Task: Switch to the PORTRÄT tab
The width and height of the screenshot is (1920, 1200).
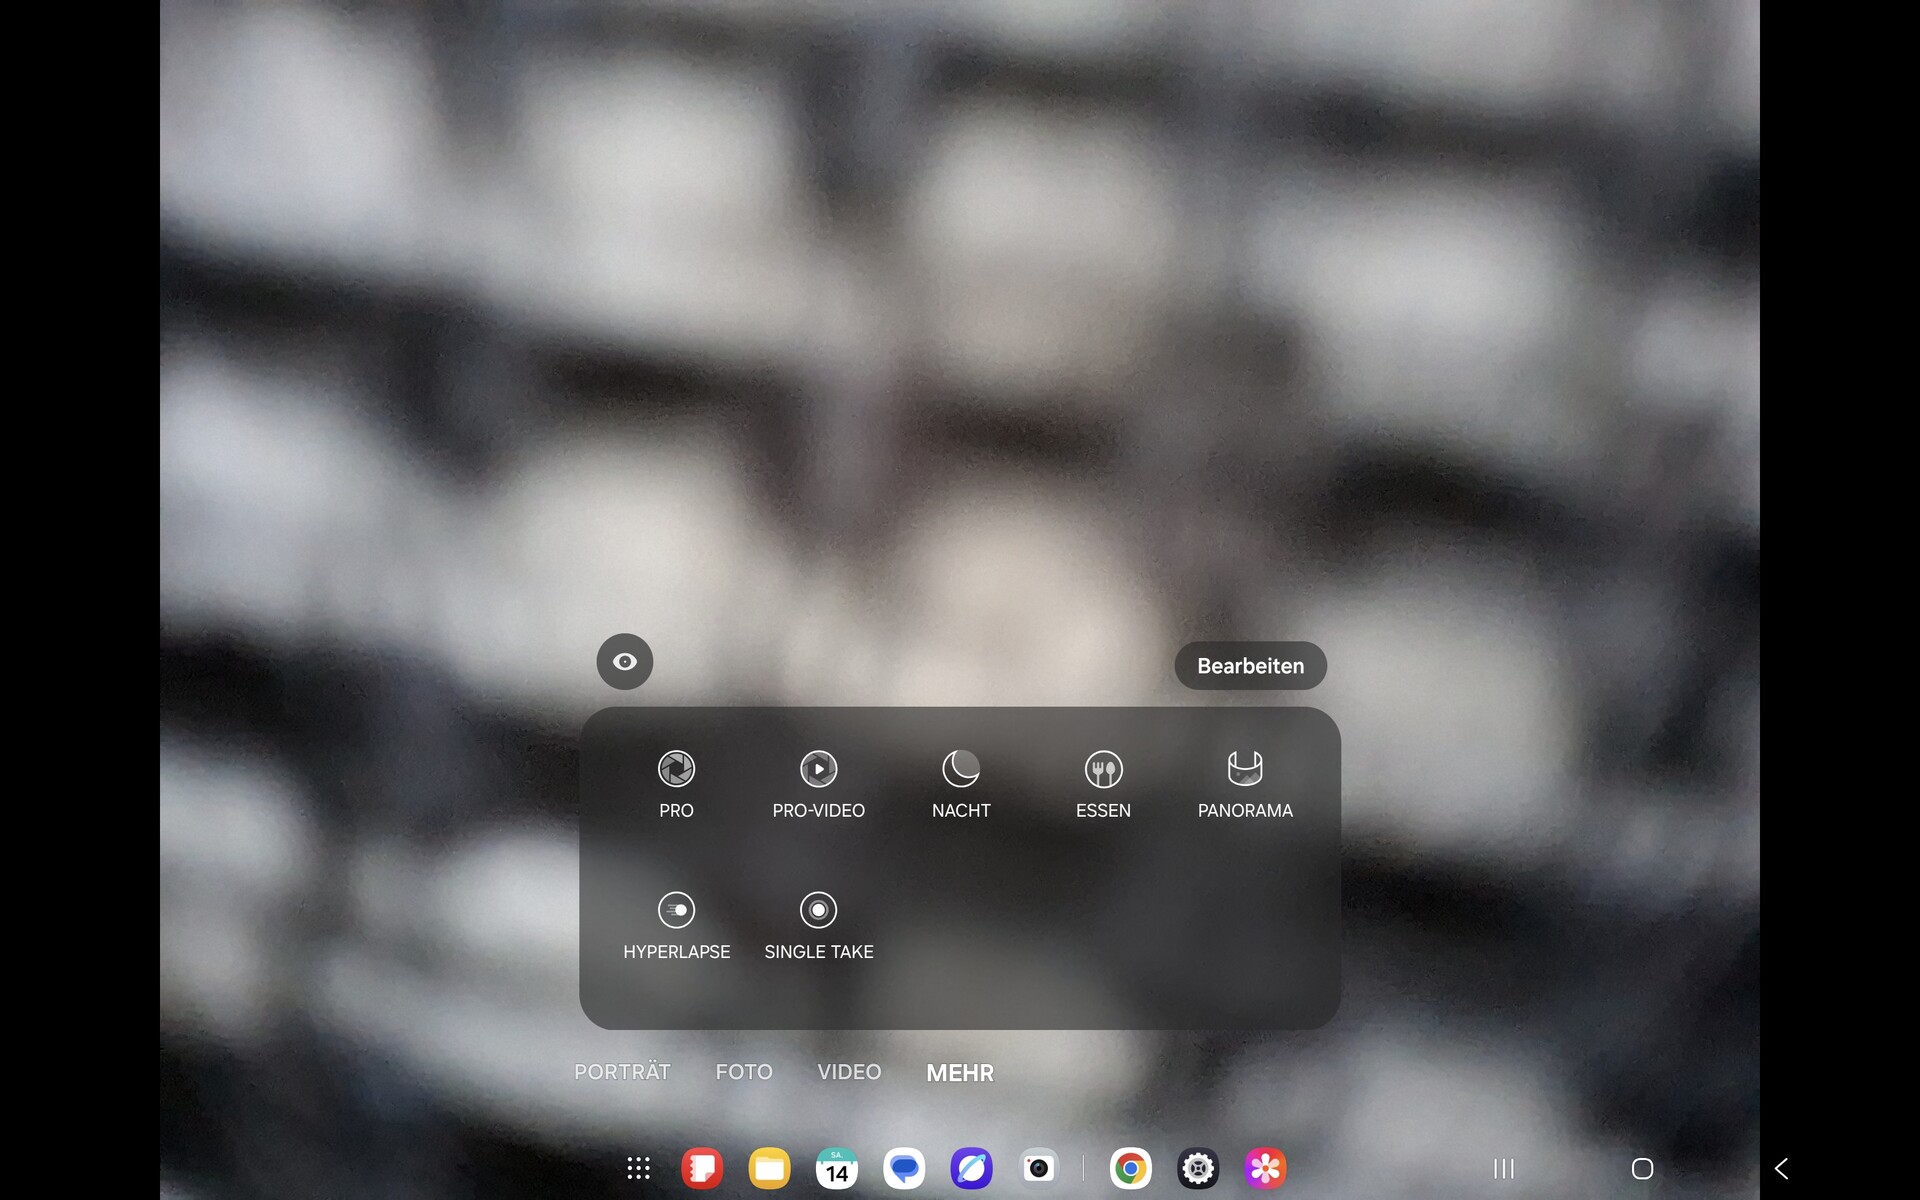Action: click(622, 1072)
